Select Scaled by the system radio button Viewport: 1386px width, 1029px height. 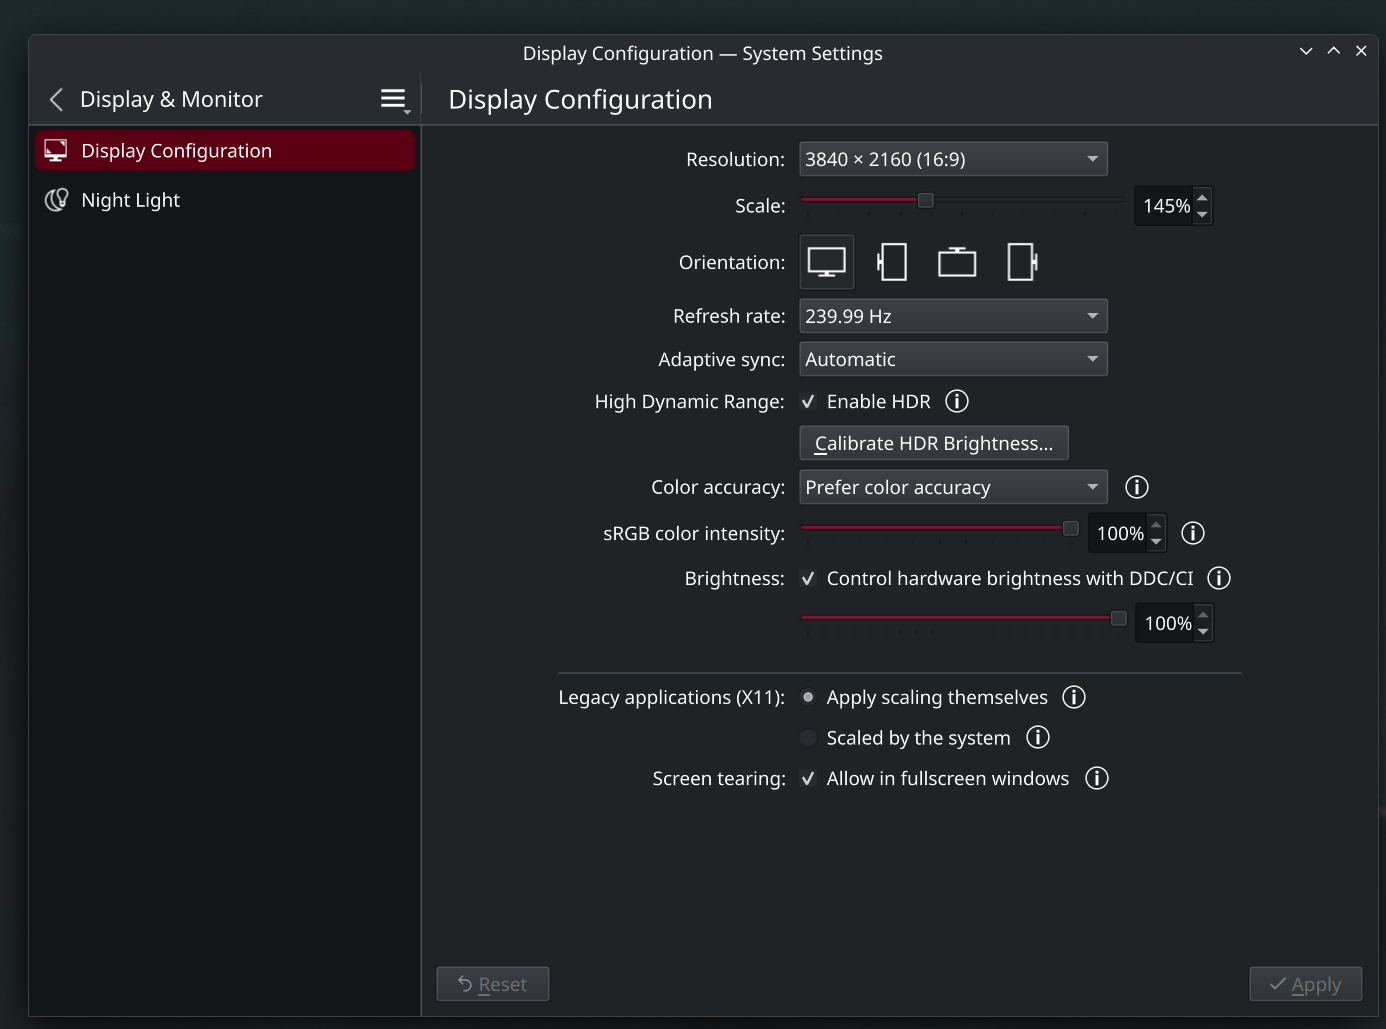[x=808, y=738]
